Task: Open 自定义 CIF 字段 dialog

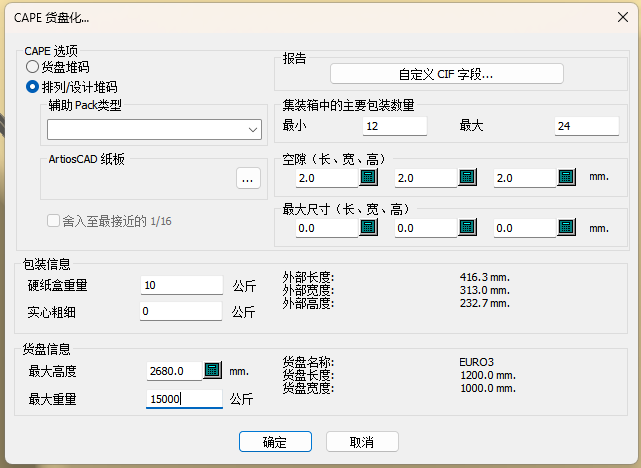Action: tap(446, 74)
